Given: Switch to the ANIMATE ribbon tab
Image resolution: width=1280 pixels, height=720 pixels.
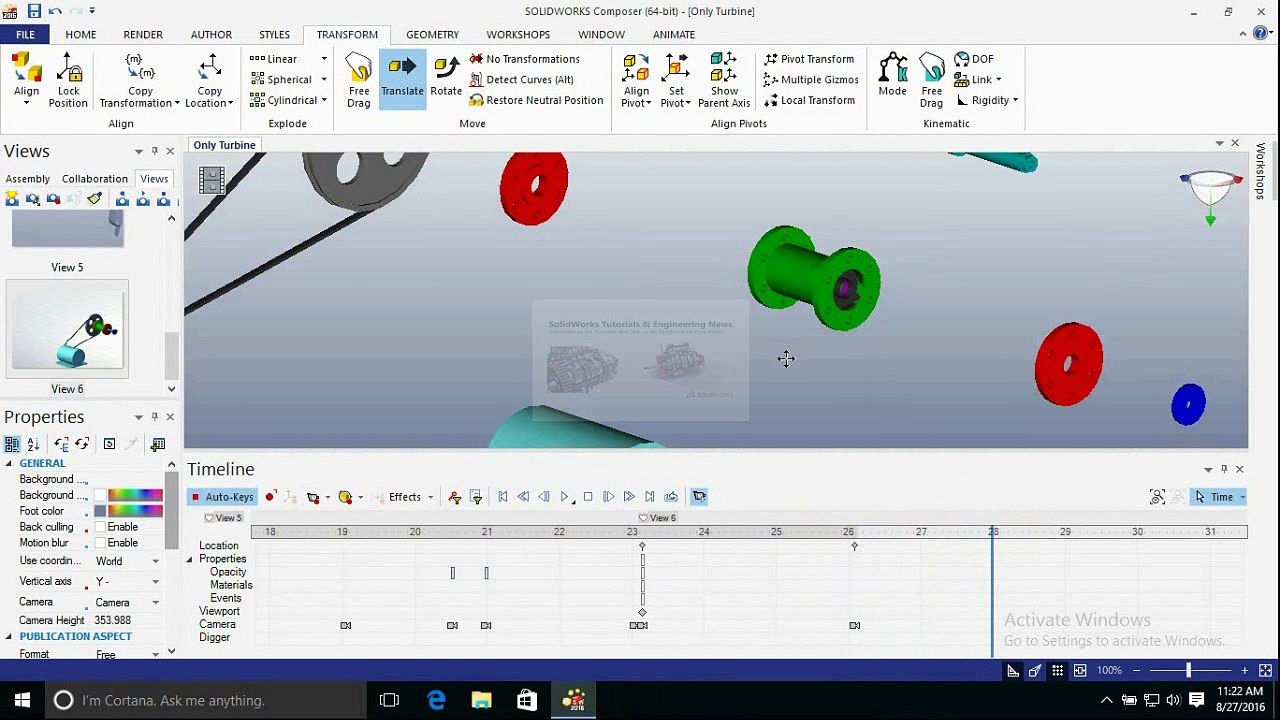Looking at the screenshot, I should pos(674,34).
